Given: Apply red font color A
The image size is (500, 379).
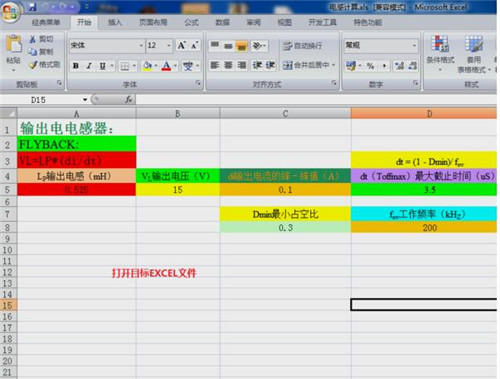Looking at the screenshot, I should pos(166,66).
